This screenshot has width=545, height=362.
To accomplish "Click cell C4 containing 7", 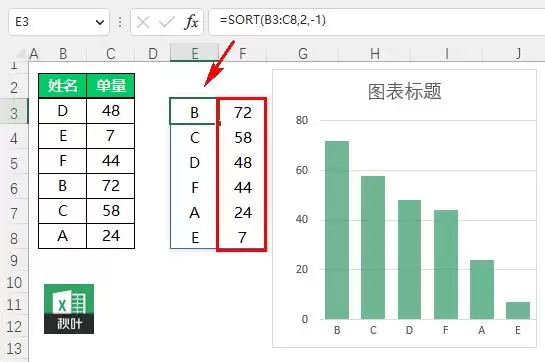I will 111,136.
